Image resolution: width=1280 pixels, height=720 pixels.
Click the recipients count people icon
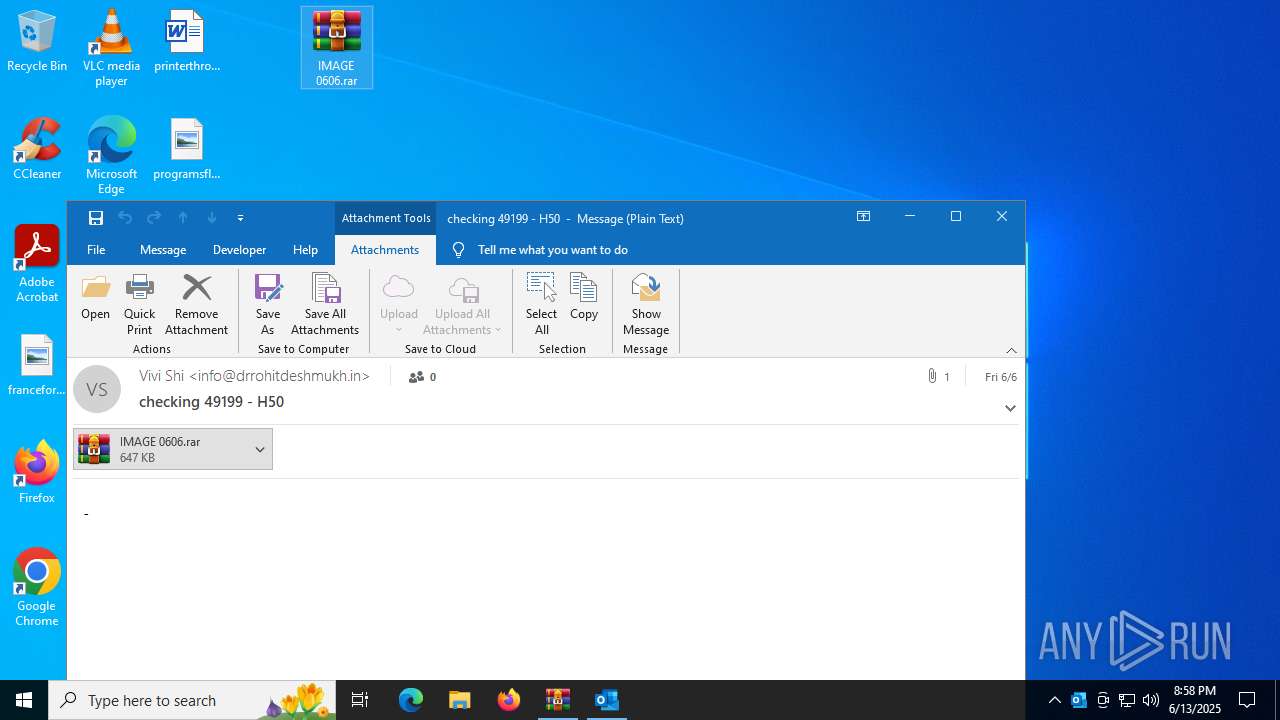click(x=417, y=377)
